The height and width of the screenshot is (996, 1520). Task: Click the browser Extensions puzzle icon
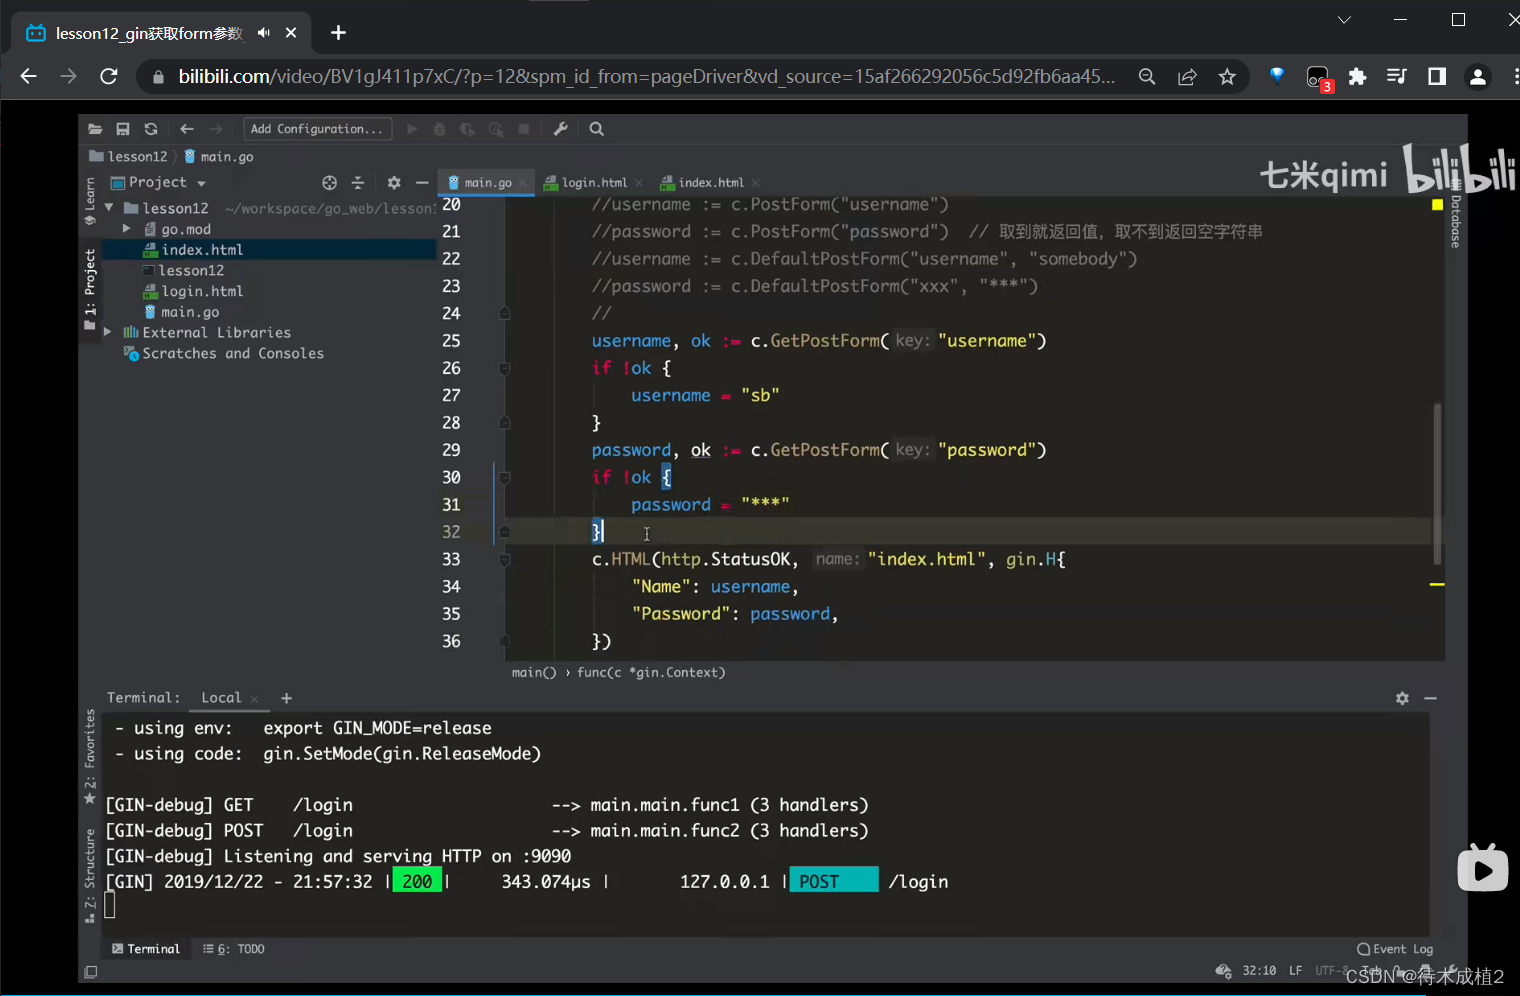point(1357,77)
